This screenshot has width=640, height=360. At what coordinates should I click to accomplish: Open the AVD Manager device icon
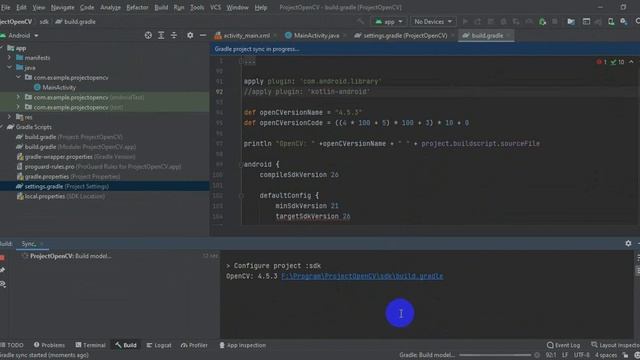[611, 21]
